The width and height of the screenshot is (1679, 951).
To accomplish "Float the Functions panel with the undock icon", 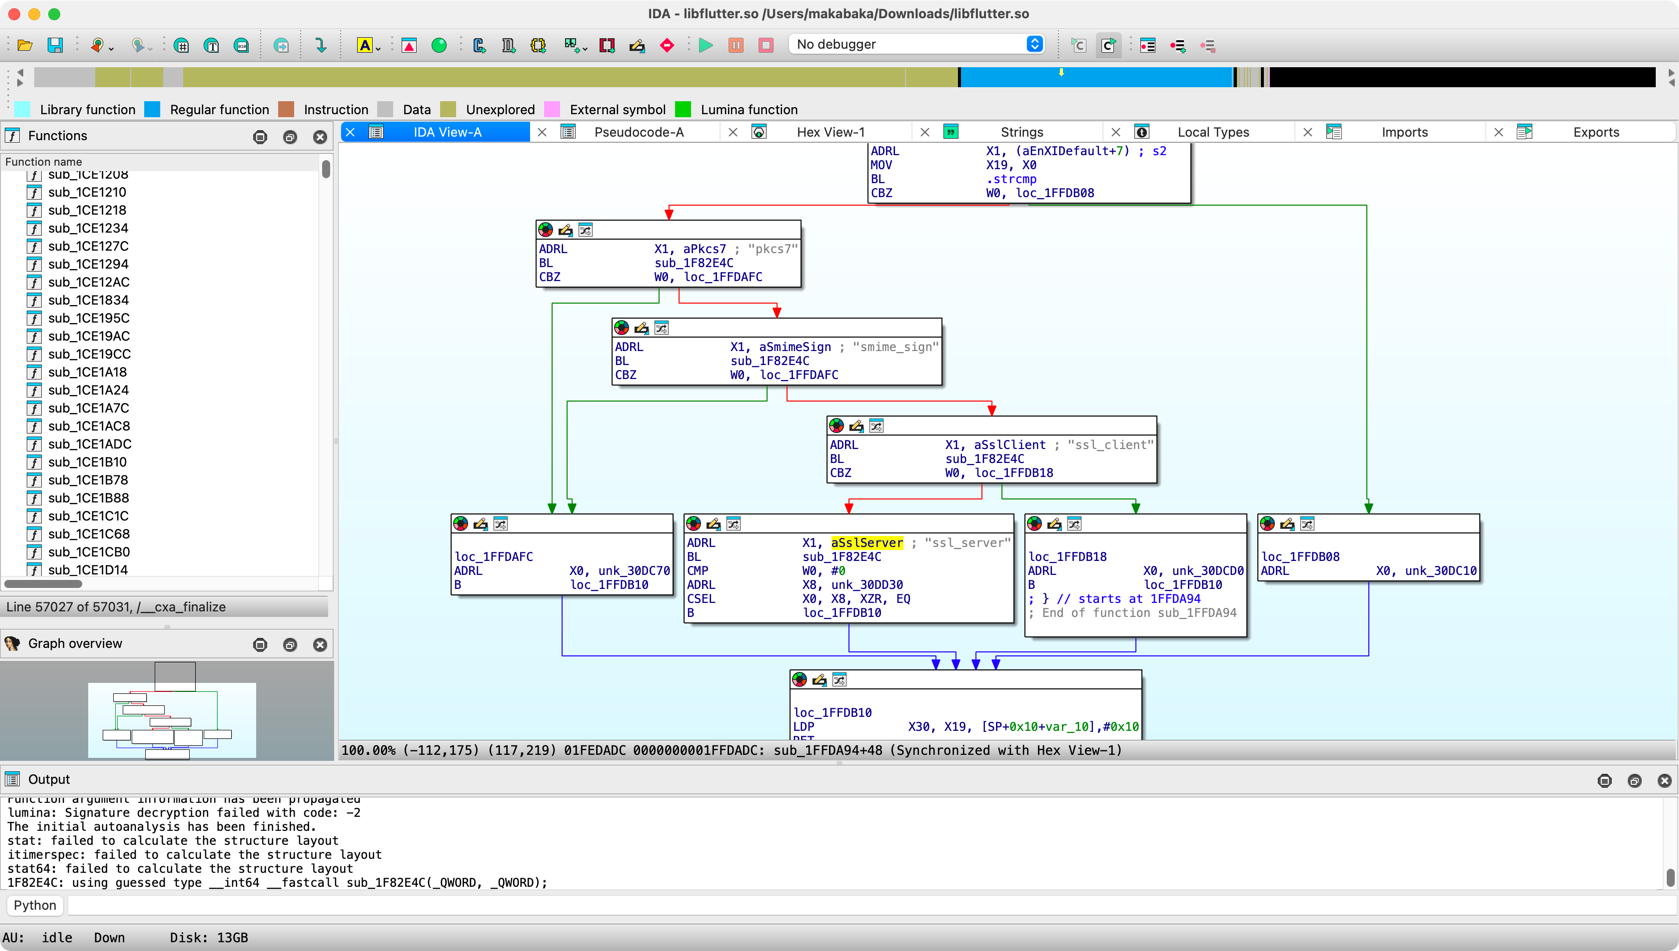I will [x=290, y=136].
